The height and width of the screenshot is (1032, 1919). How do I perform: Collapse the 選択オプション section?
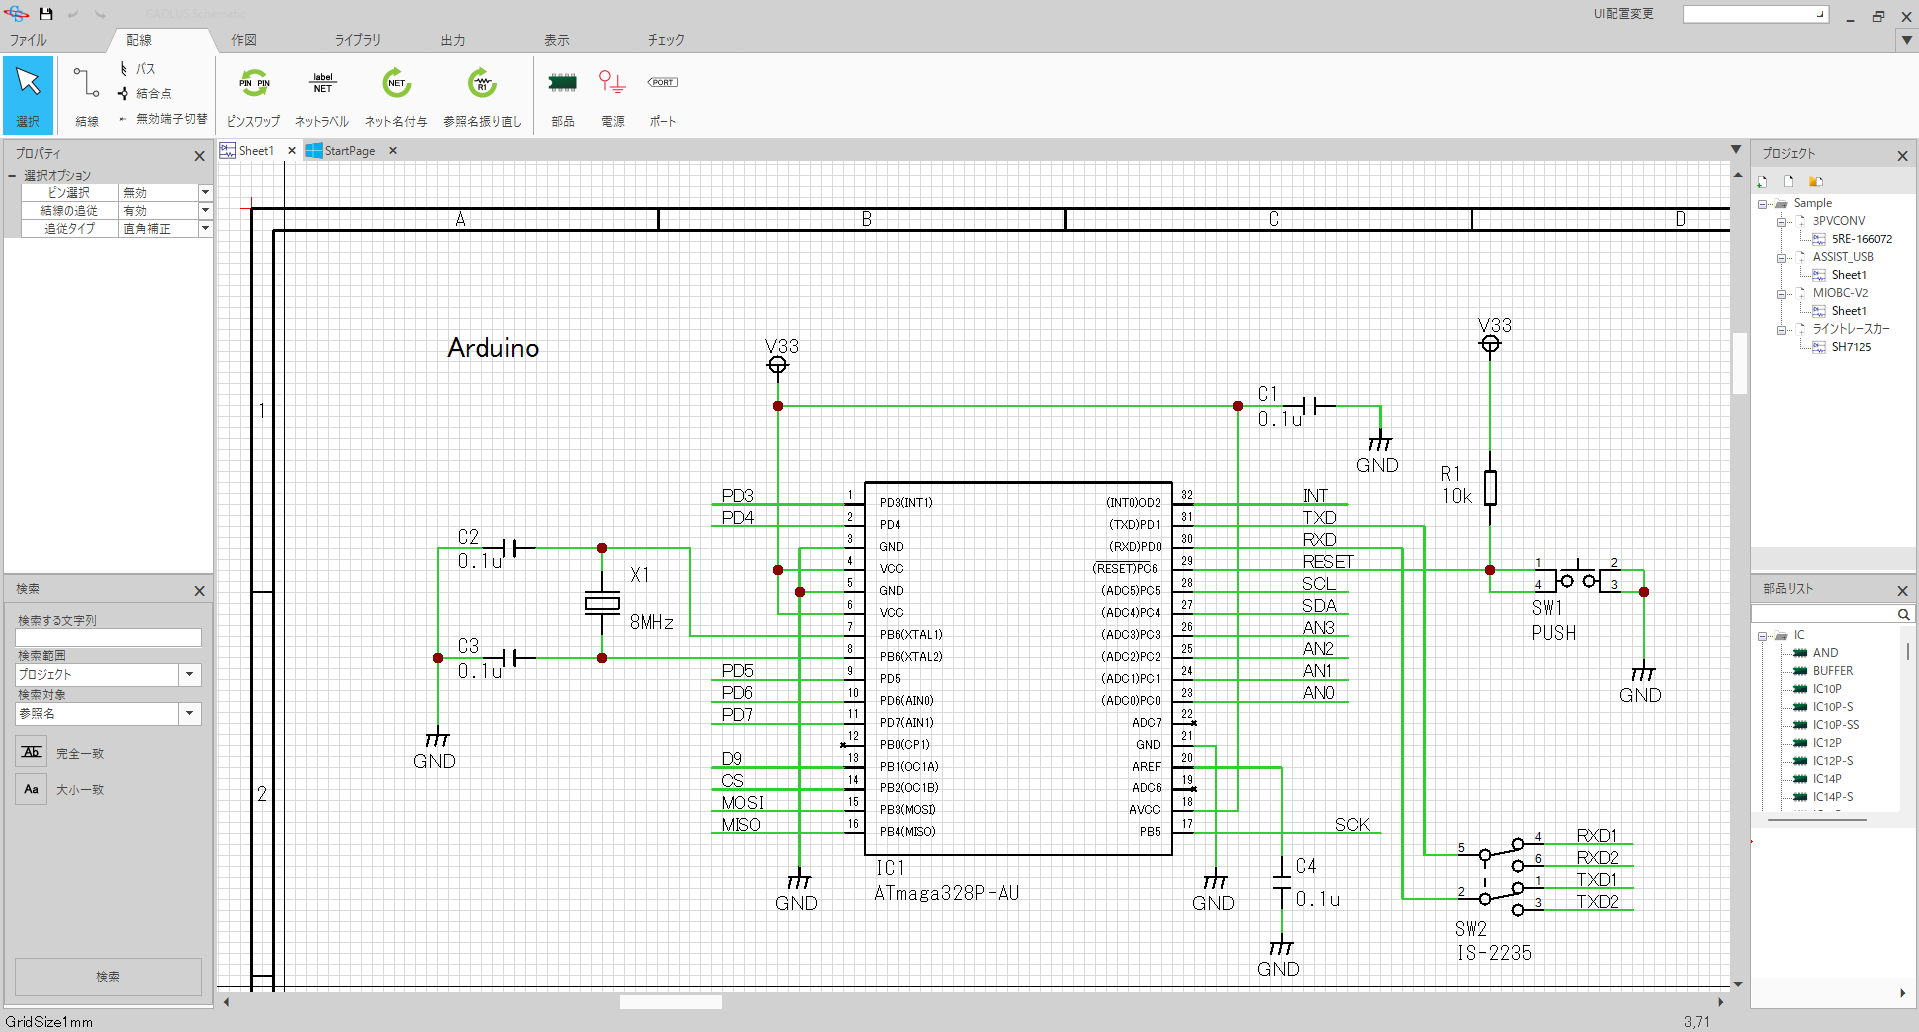[x=12, y=175]
